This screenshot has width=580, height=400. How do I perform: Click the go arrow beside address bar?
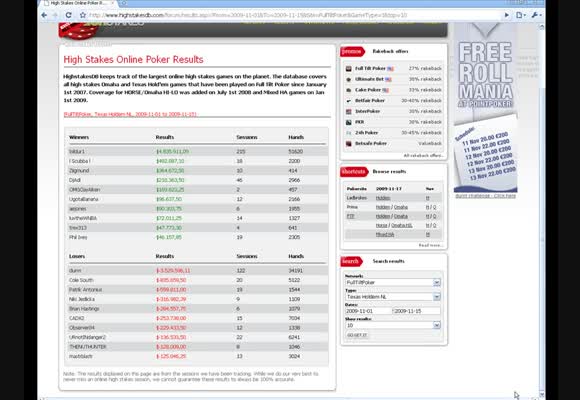(x=506, y=15)
